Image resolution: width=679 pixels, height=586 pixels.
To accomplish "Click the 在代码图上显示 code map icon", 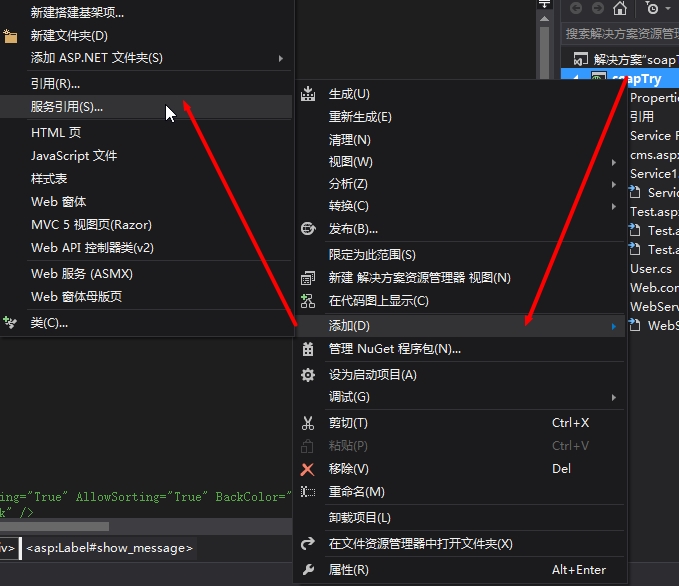I will coord(308,301).
